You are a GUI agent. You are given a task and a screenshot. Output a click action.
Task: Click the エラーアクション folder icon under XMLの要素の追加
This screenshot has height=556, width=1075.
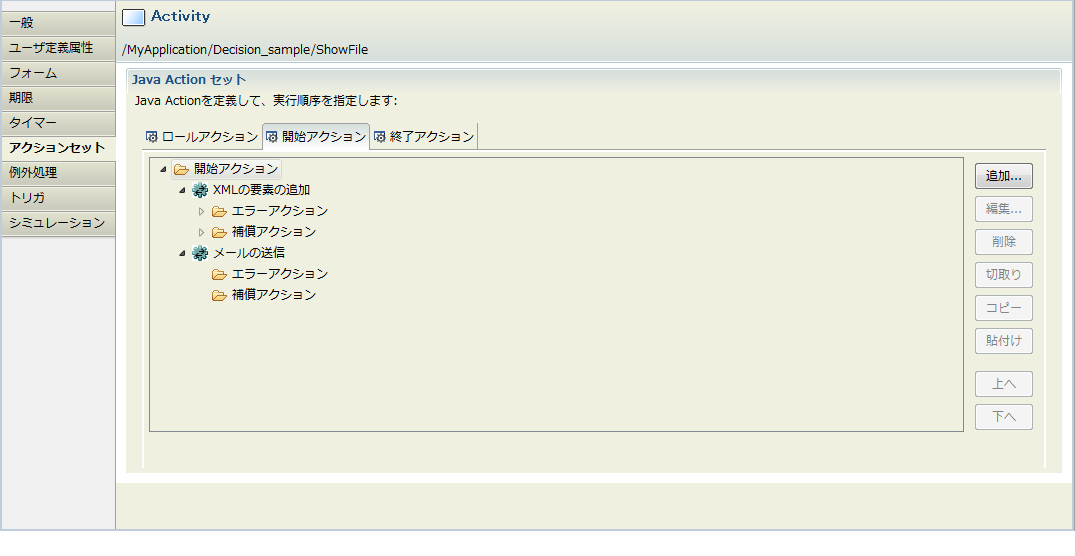(x=219, y=211)
